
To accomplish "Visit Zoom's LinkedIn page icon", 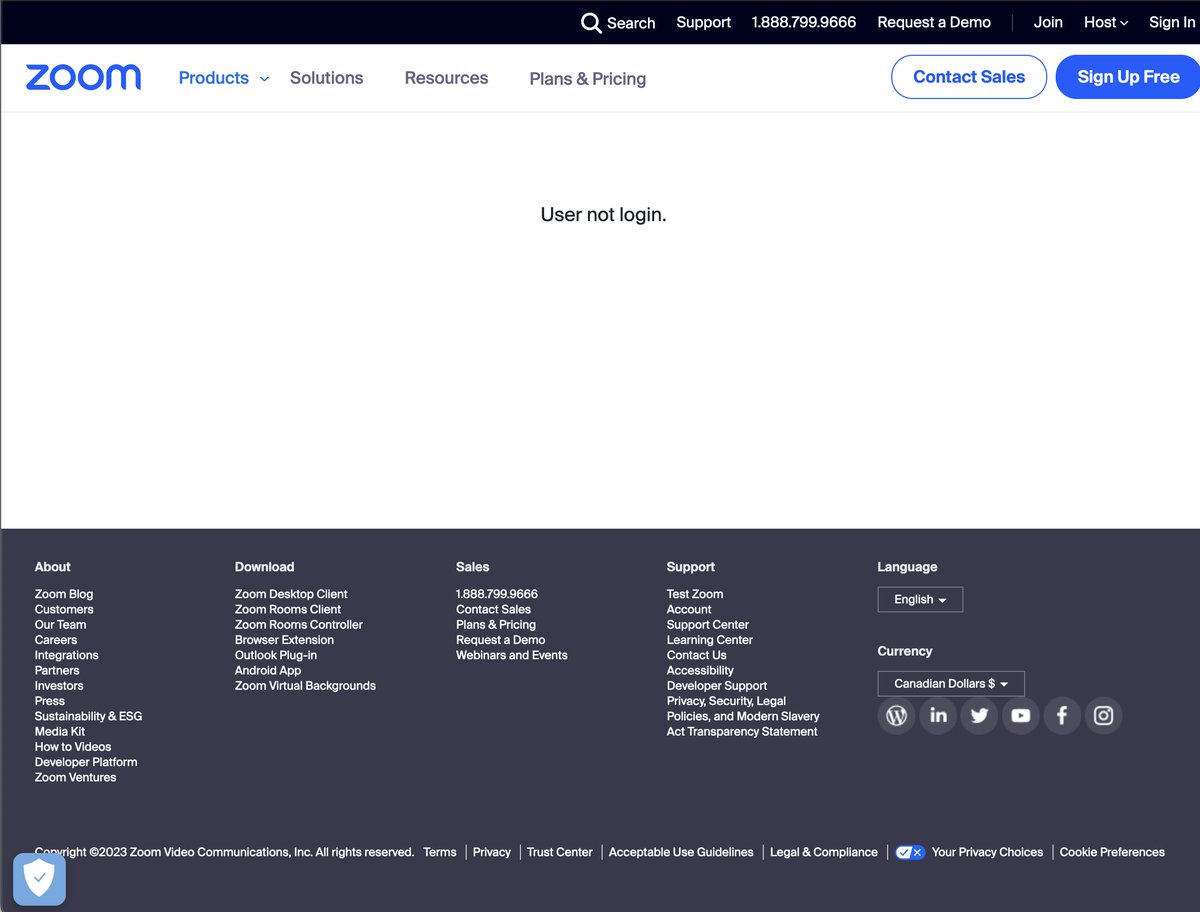I will coord(938,715).
